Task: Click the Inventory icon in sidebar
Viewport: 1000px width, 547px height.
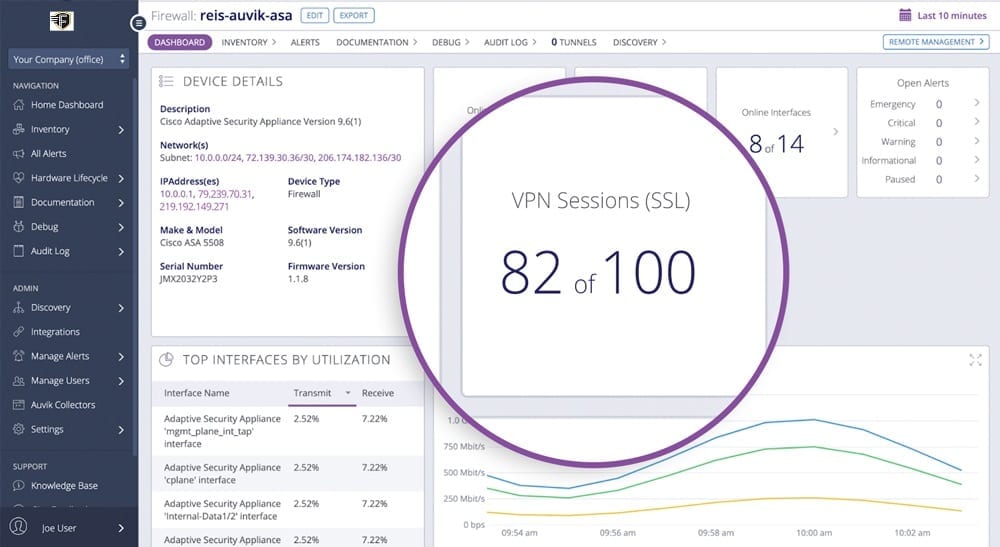Action: pos(18,129)
